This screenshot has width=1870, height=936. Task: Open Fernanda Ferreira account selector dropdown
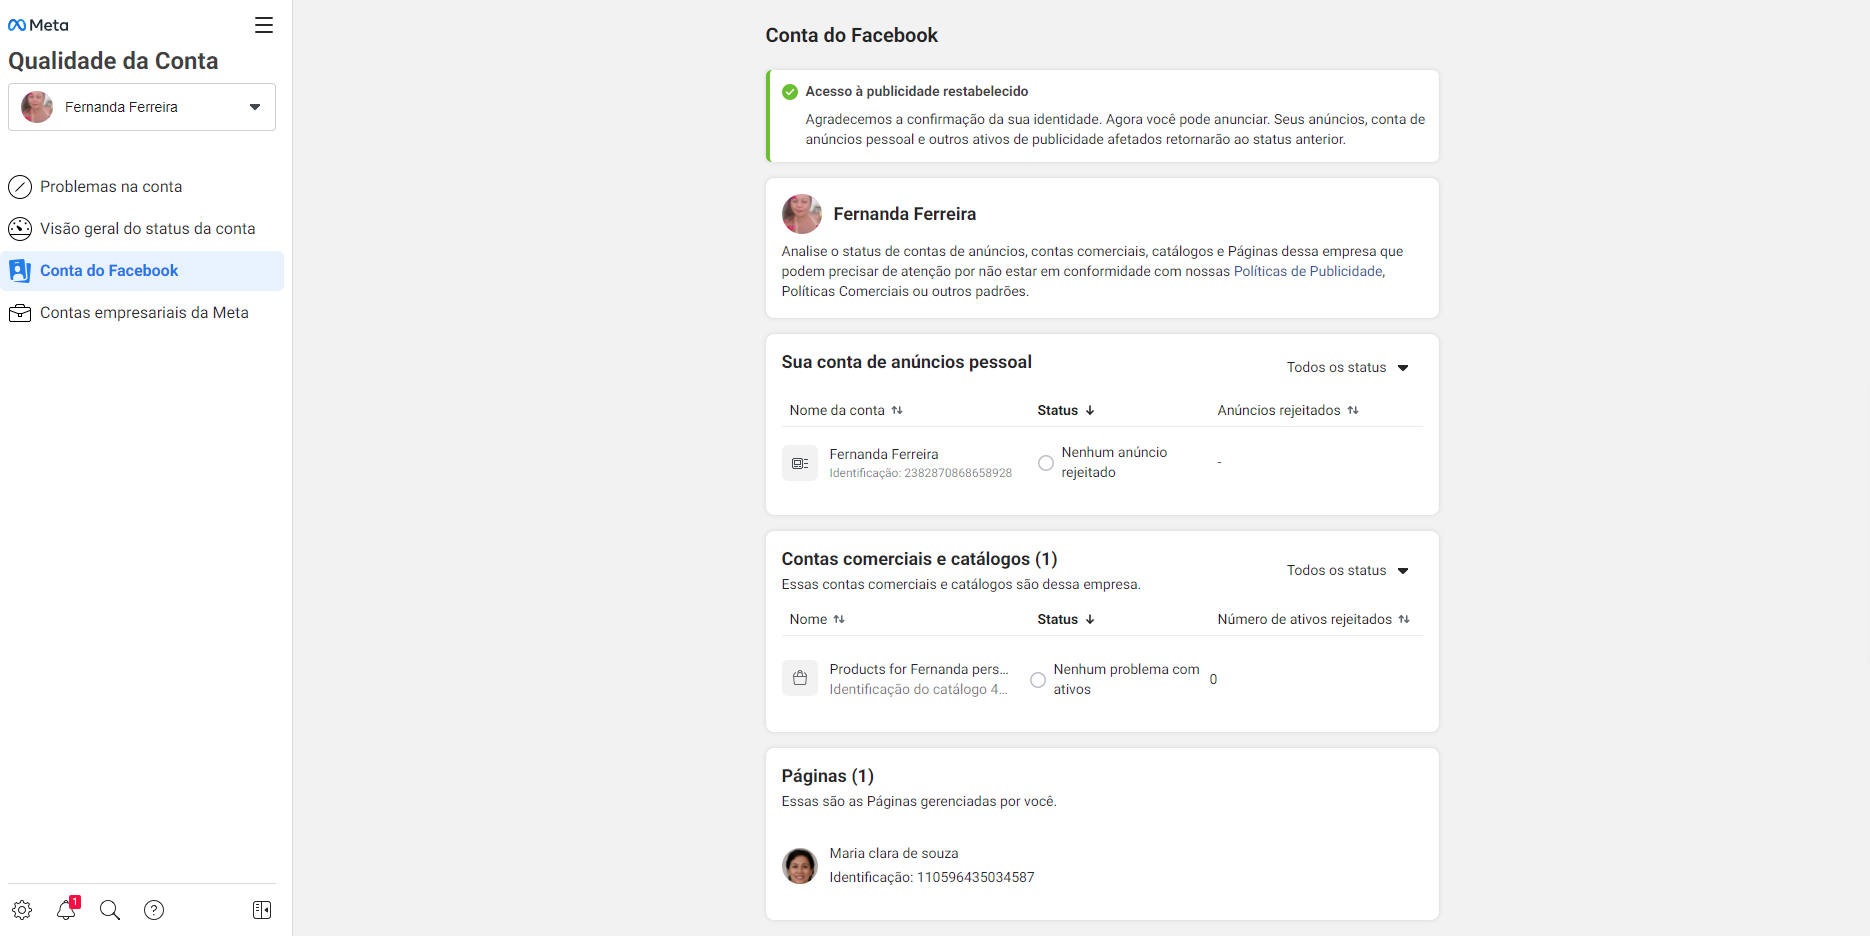click(142, 107)
